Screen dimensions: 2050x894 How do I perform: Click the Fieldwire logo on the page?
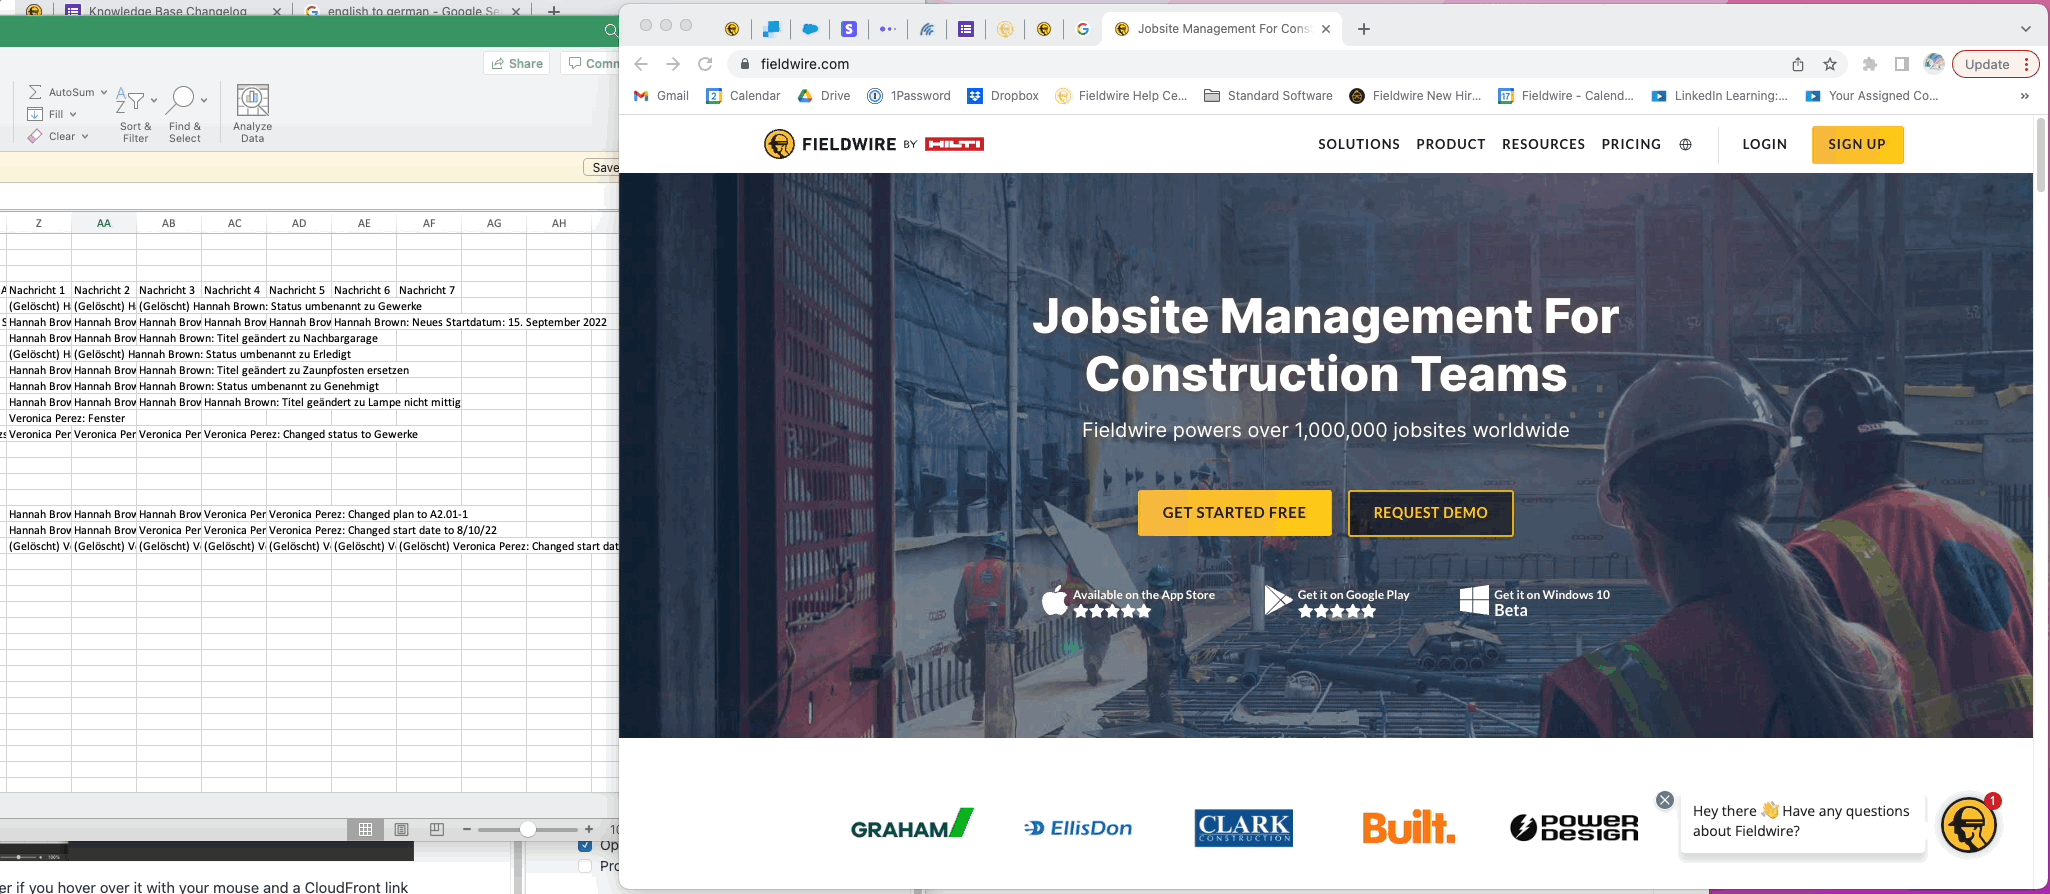(873, 144)
